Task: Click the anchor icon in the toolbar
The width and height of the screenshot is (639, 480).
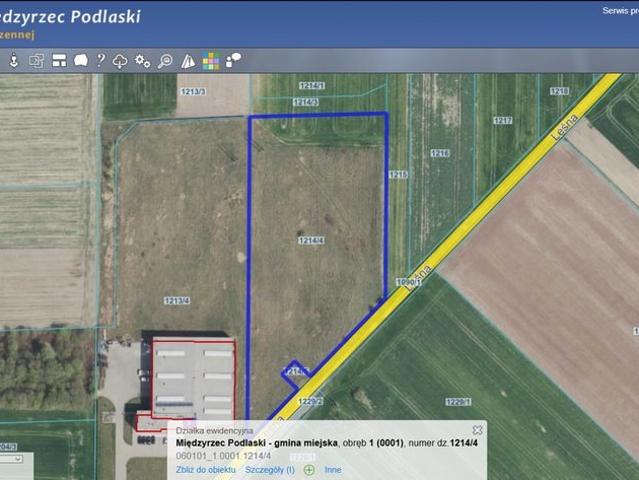Action: click(14, 61)
